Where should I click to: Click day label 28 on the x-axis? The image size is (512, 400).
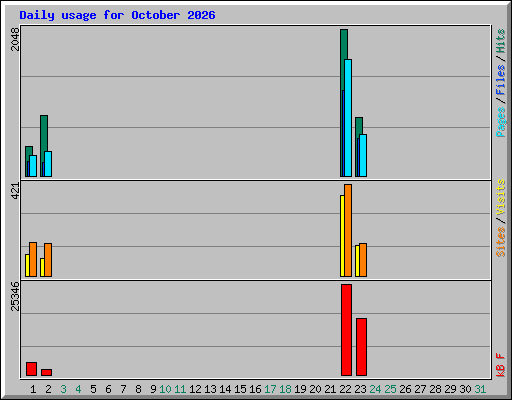pos(435,389)
